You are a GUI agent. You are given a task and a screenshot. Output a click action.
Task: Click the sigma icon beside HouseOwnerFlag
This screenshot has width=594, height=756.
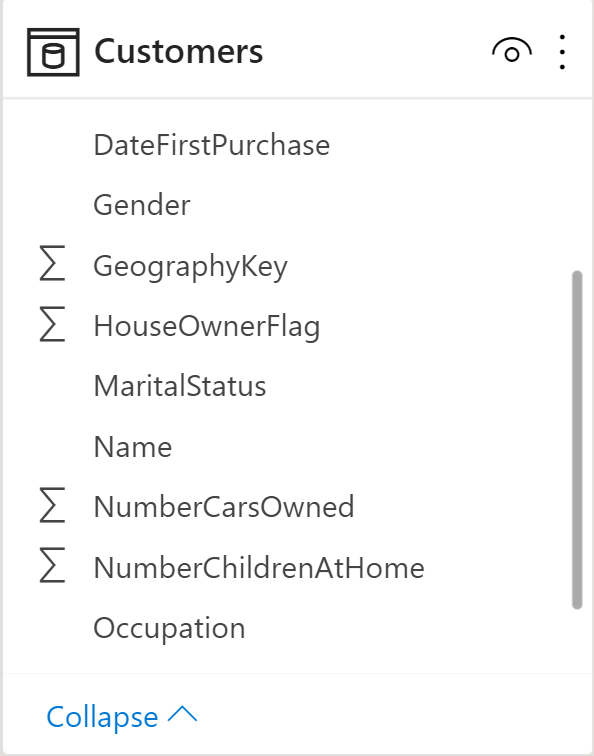tap(52, 324)
